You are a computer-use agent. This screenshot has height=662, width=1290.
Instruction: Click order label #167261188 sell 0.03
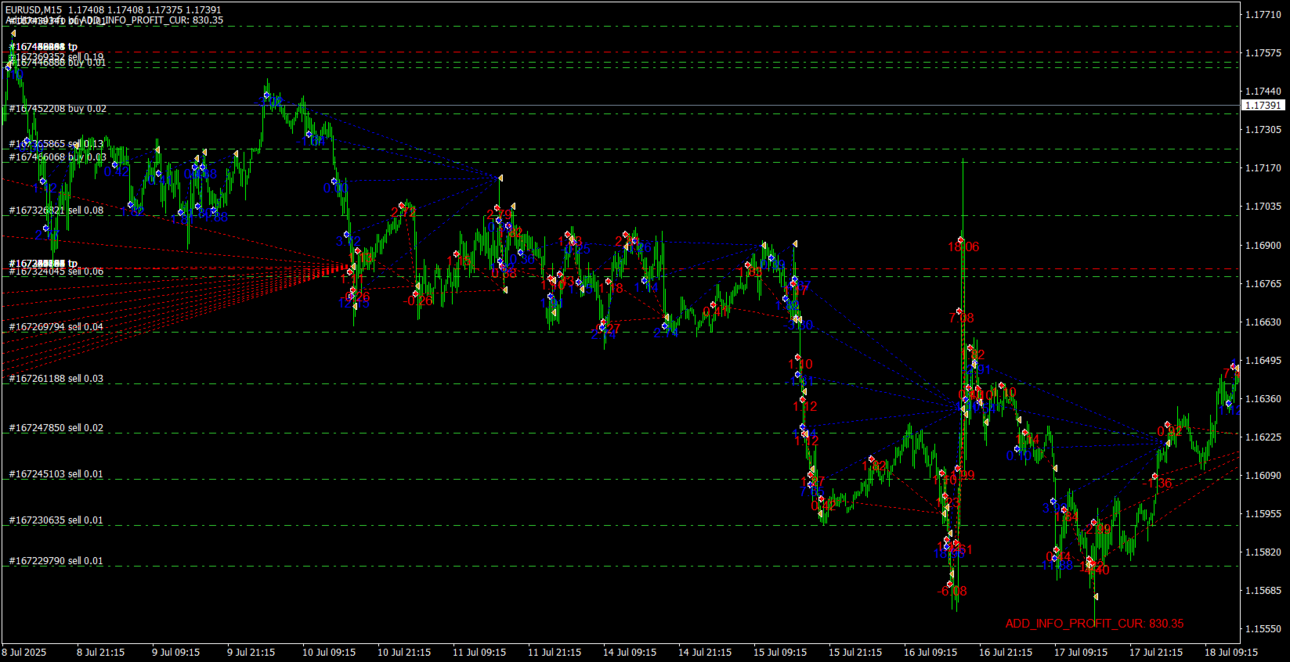(x=56, y=379)
